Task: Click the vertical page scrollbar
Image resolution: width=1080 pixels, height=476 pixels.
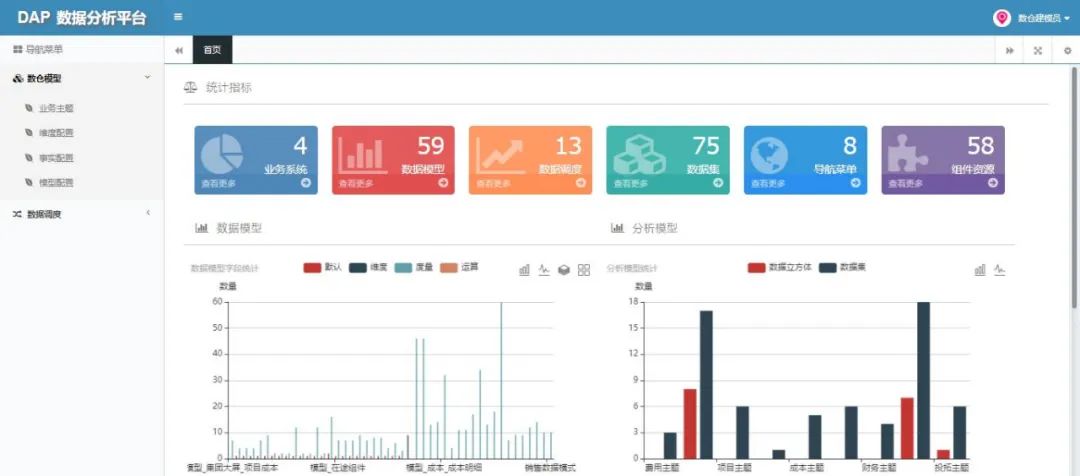Action: tap(1074, 186)
